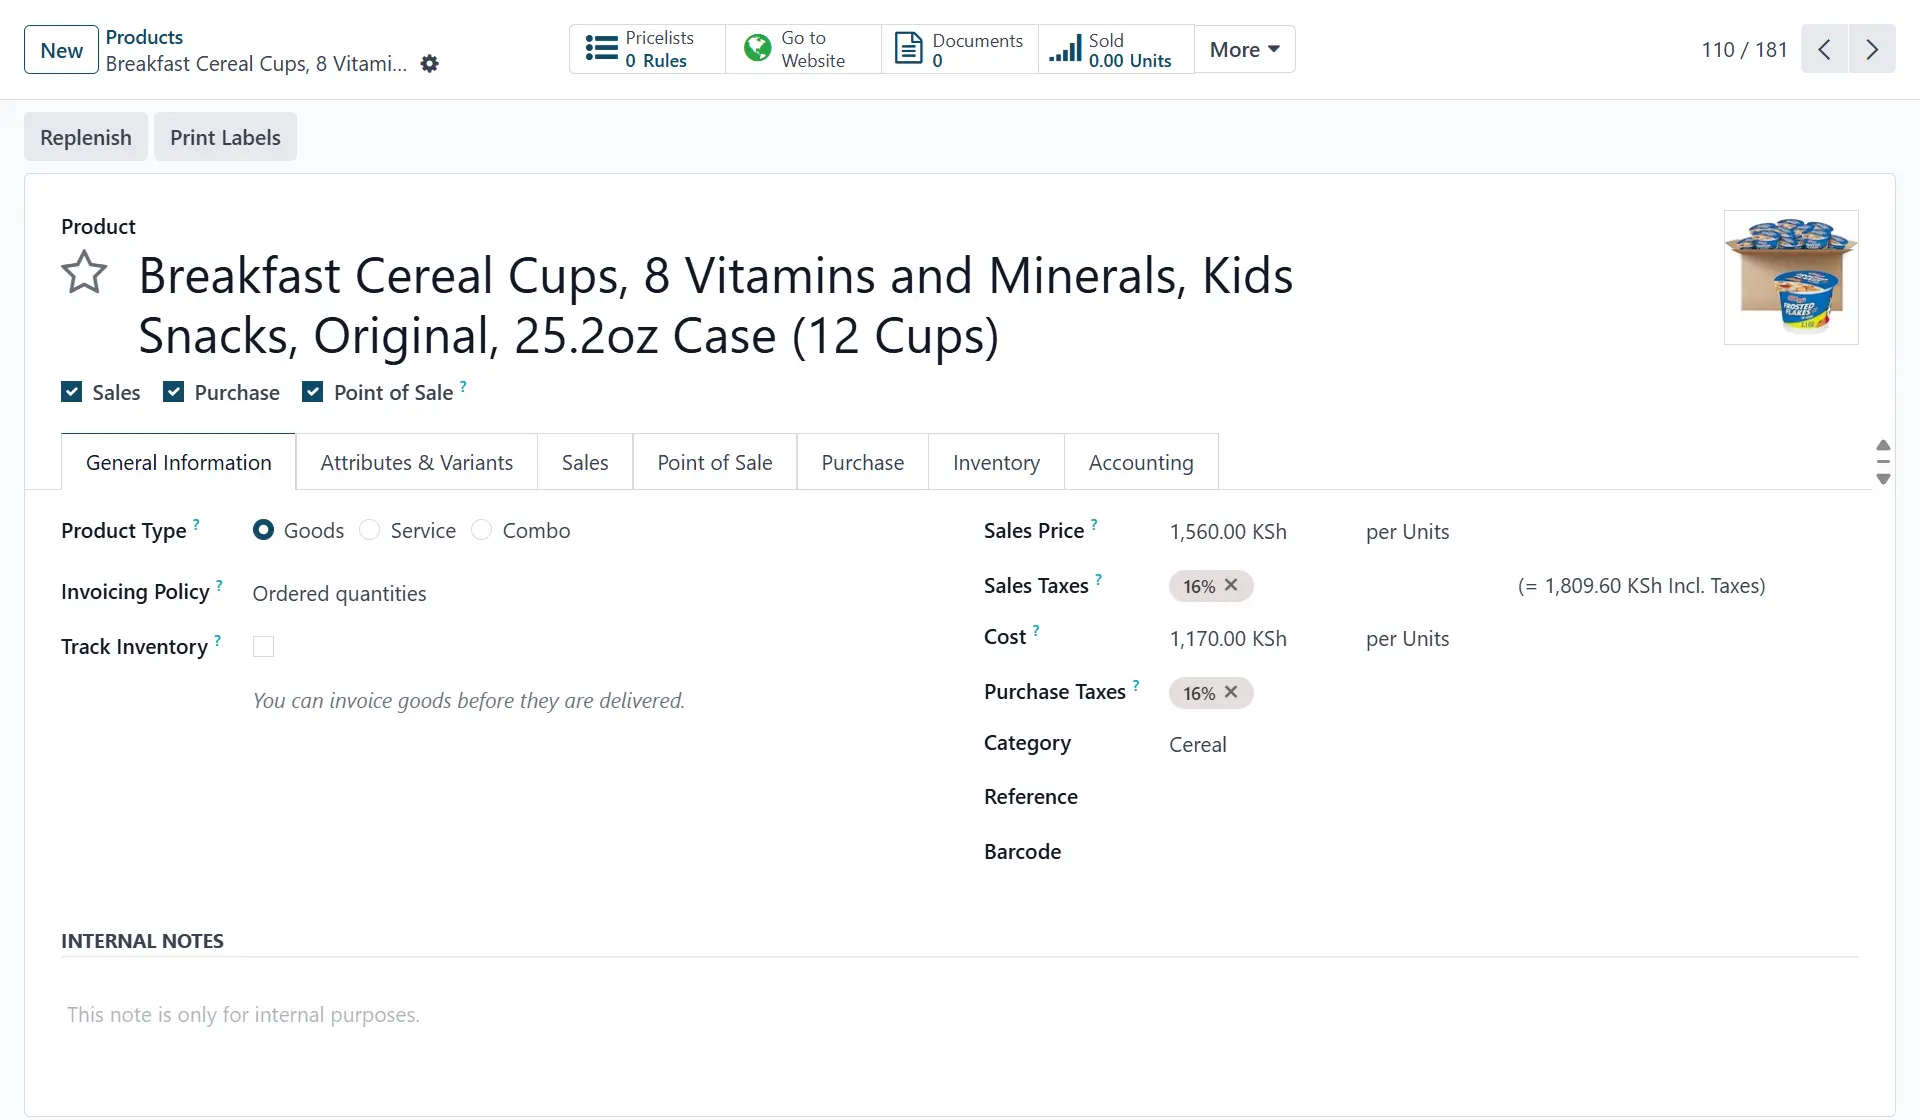1920x1120 pixels.
Task: Click the Go to Website globe icon
Action: point(758,49)
